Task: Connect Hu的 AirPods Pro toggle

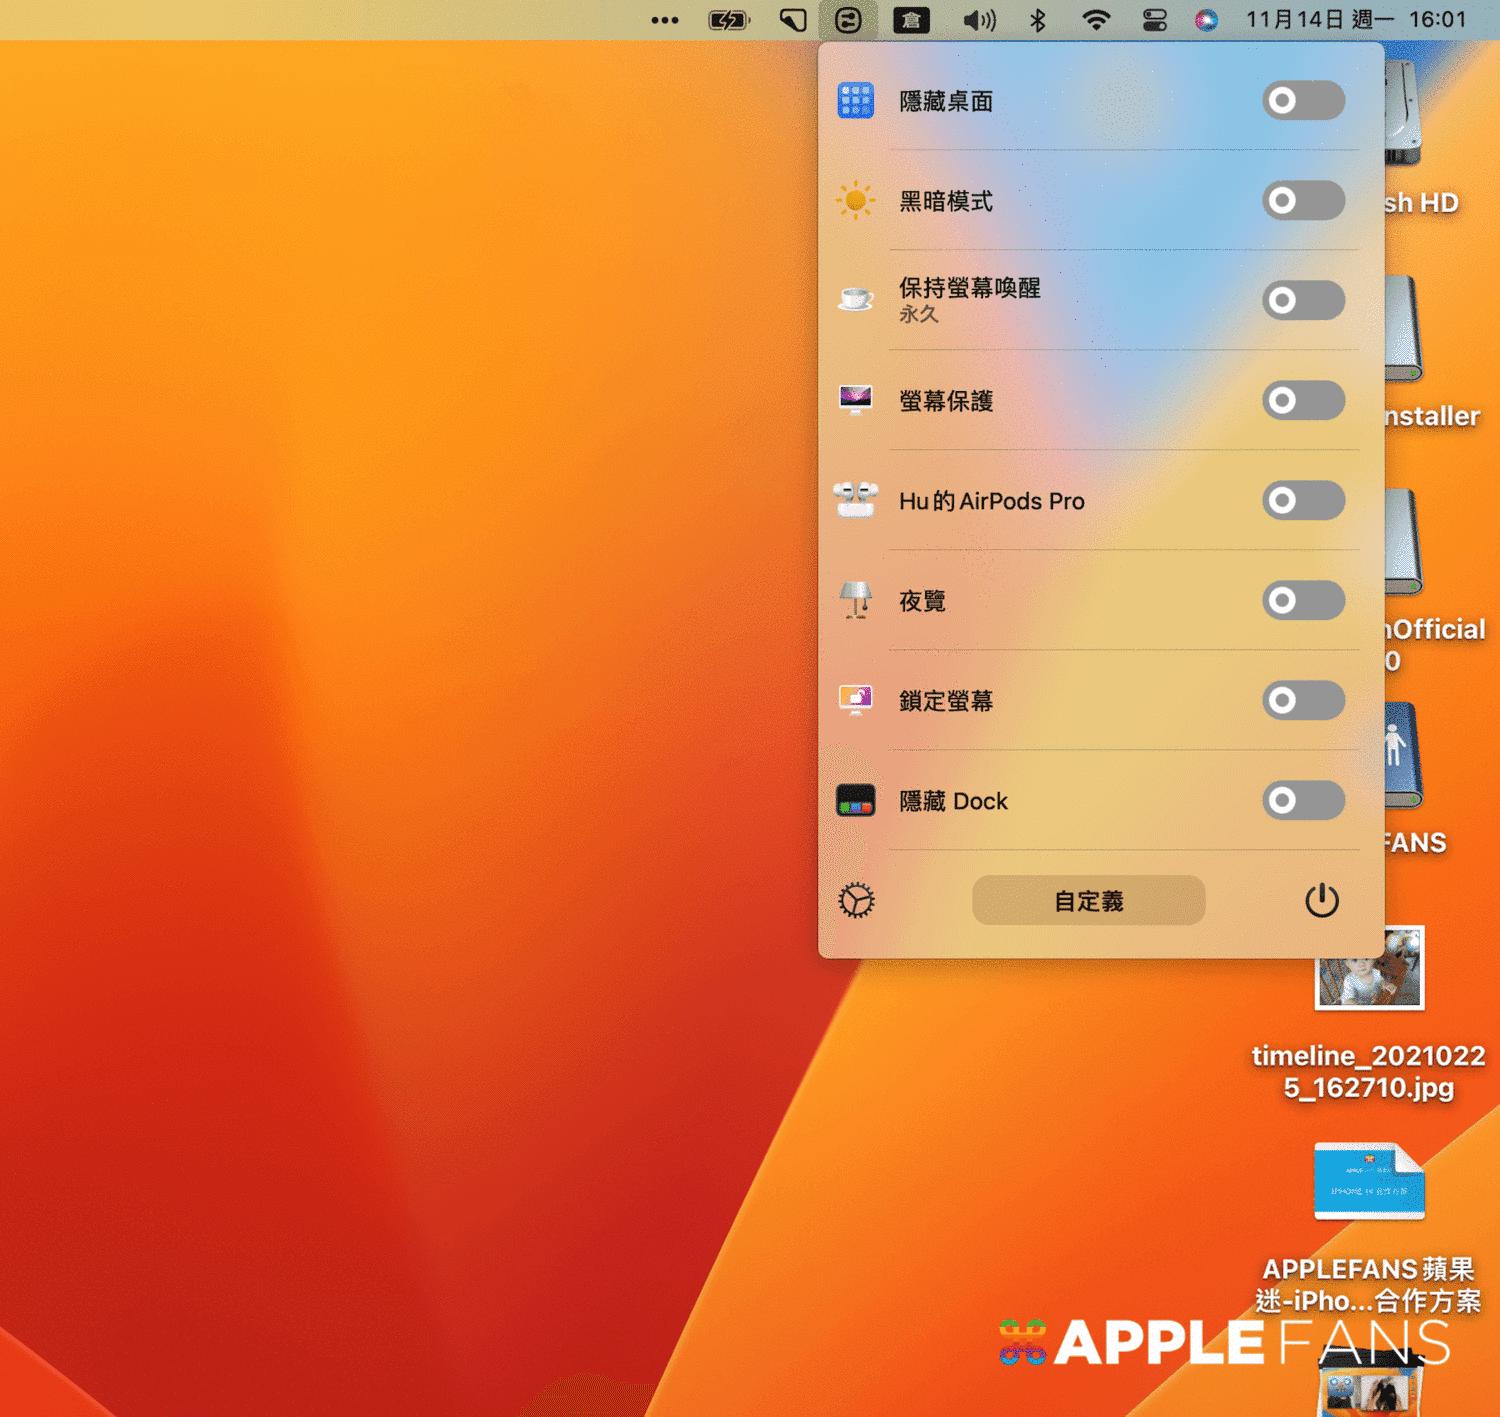Action: click(1302, 500)
